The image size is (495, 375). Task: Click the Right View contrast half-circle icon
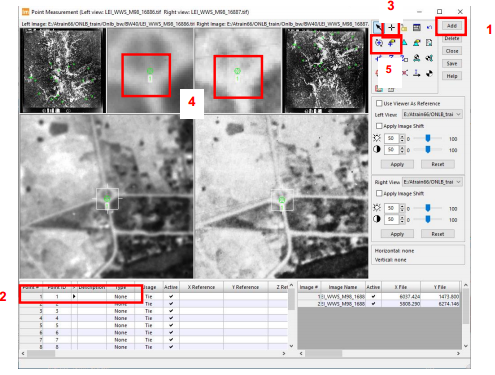click(x=377, y=219)
